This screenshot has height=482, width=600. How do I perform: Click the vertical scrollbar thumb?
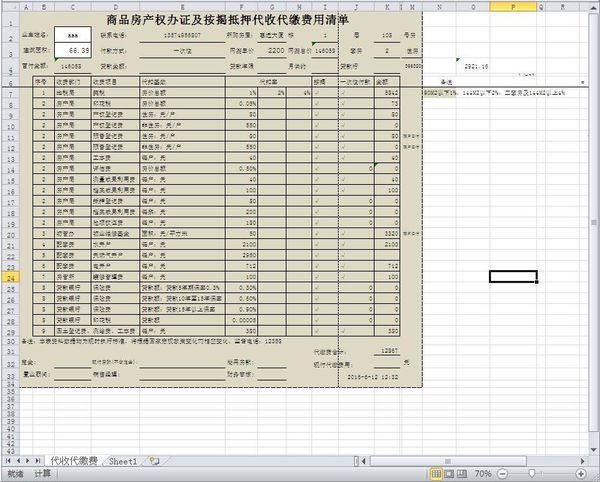(593, 222)
